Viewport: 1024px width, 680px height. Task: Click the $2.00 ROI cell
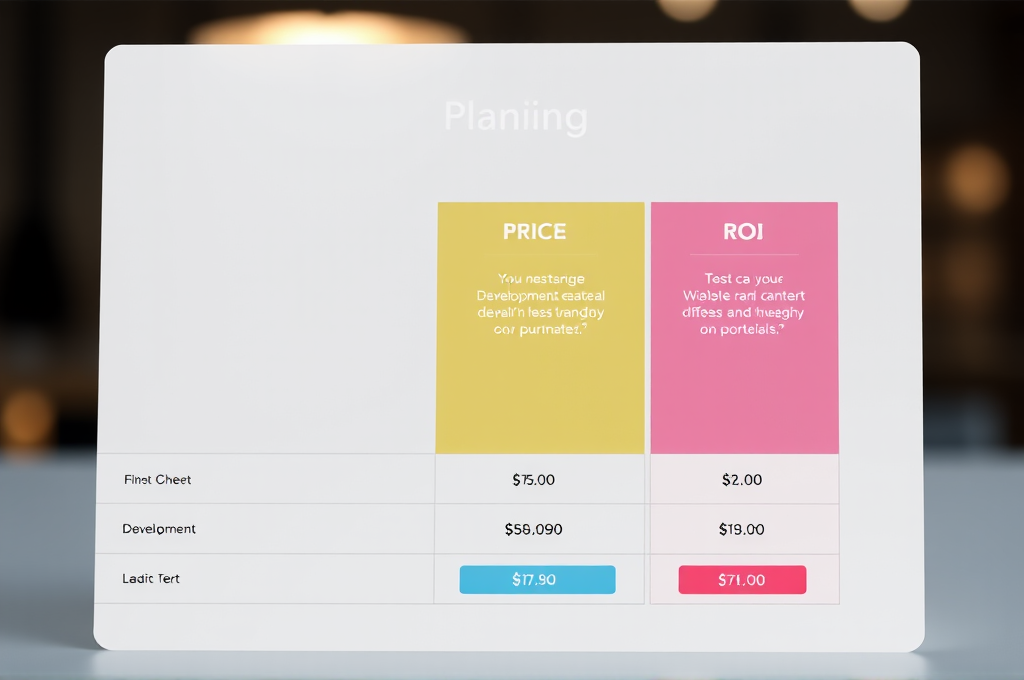741,480
